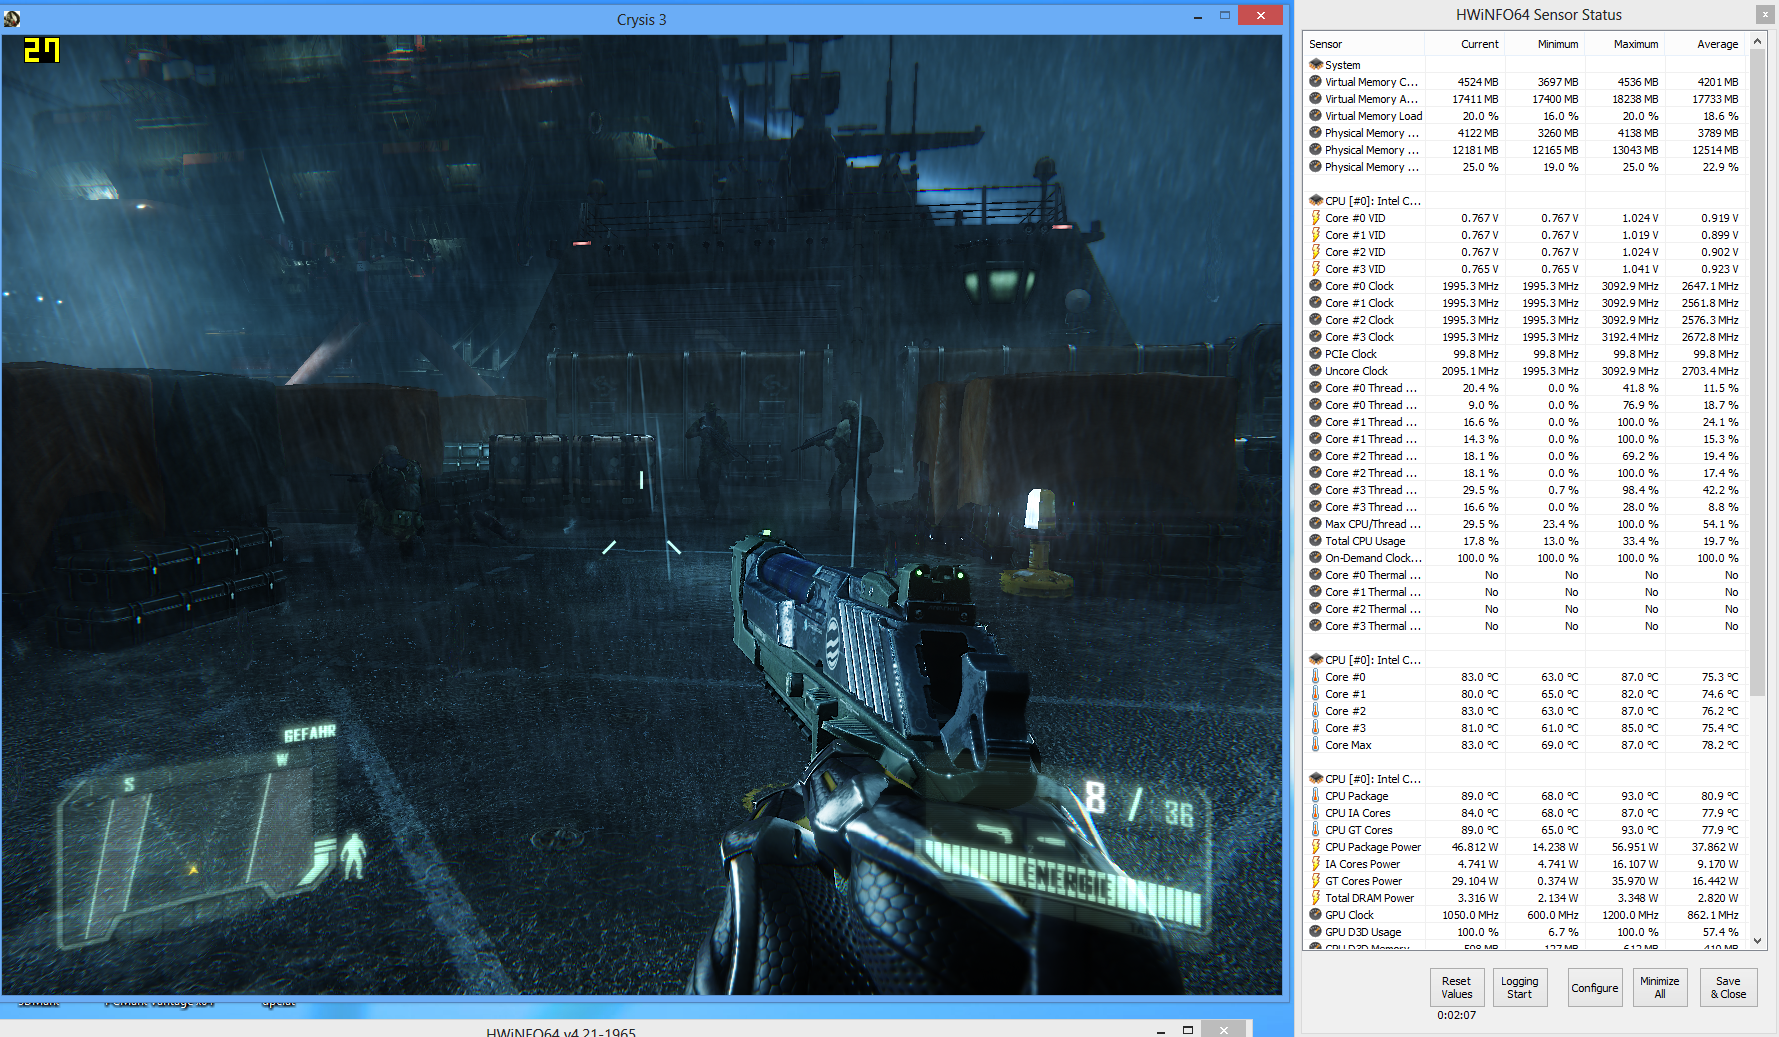Click the Save & Close button
The height and width of the screenshot is (1037, 1779).
click(x=1727, y=987)
